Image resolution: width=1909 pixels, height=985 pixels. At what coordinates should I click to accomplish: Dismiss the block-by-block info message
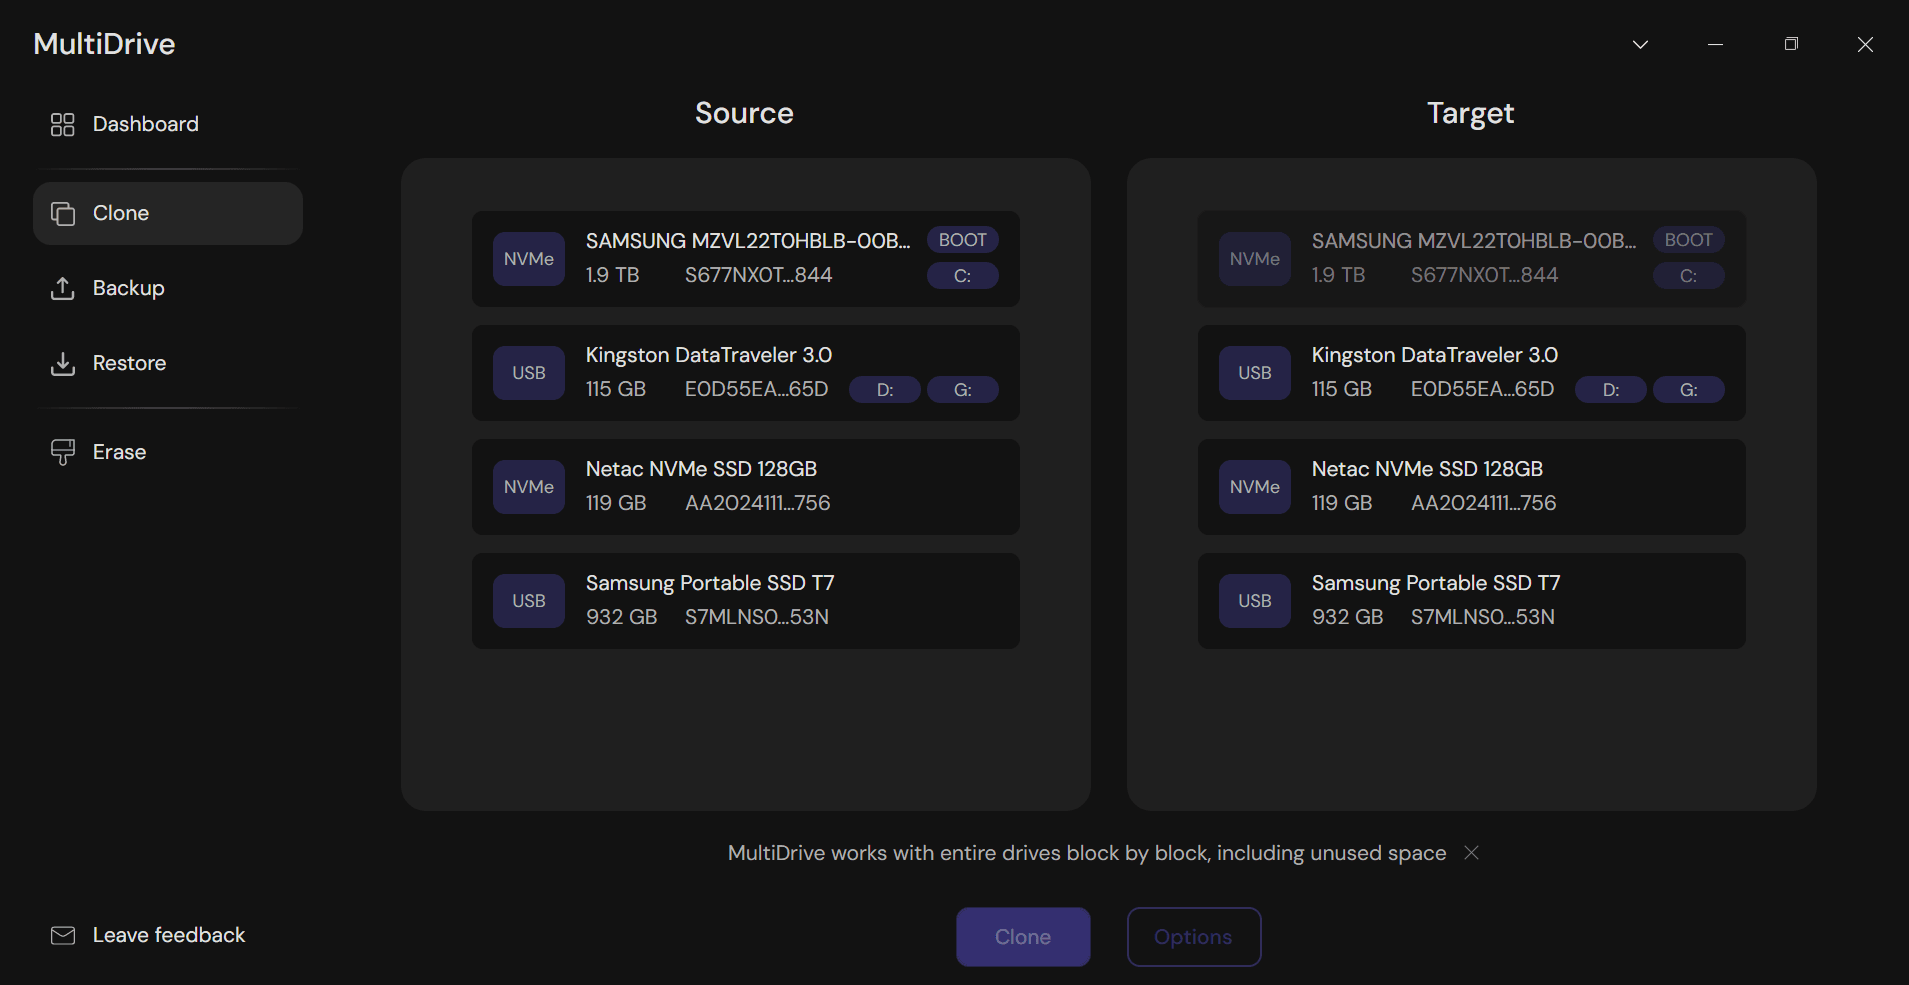click(x=1471, y=852)
